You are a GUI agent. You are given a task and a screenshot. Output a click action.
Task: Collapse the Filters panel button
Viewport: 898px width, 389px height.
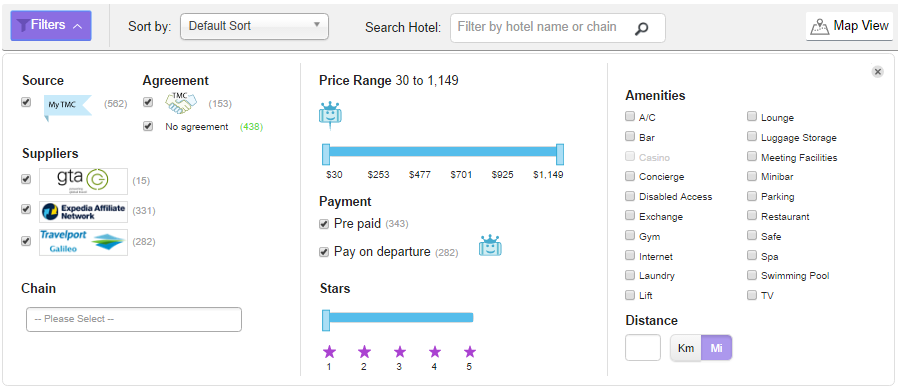[51, 26]
